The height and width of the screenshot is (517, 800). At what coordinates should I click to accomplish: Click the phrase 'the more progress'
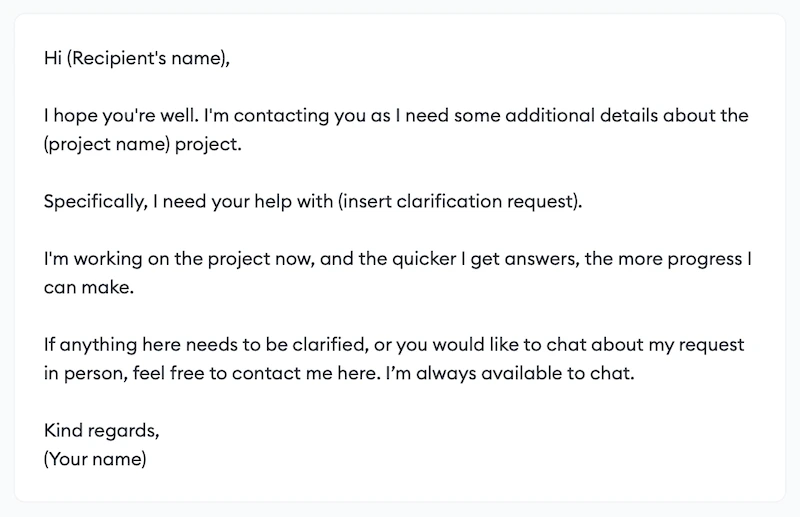(x=663, y=259)
